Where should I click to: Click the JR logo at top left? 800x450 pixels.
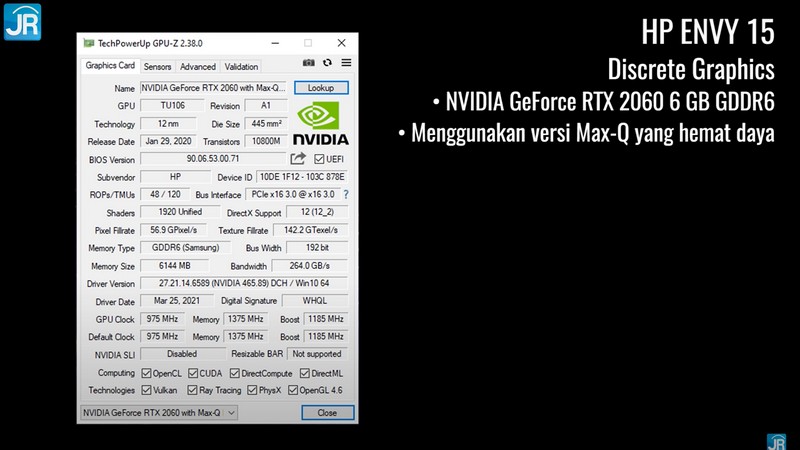[x=22, y=22]
